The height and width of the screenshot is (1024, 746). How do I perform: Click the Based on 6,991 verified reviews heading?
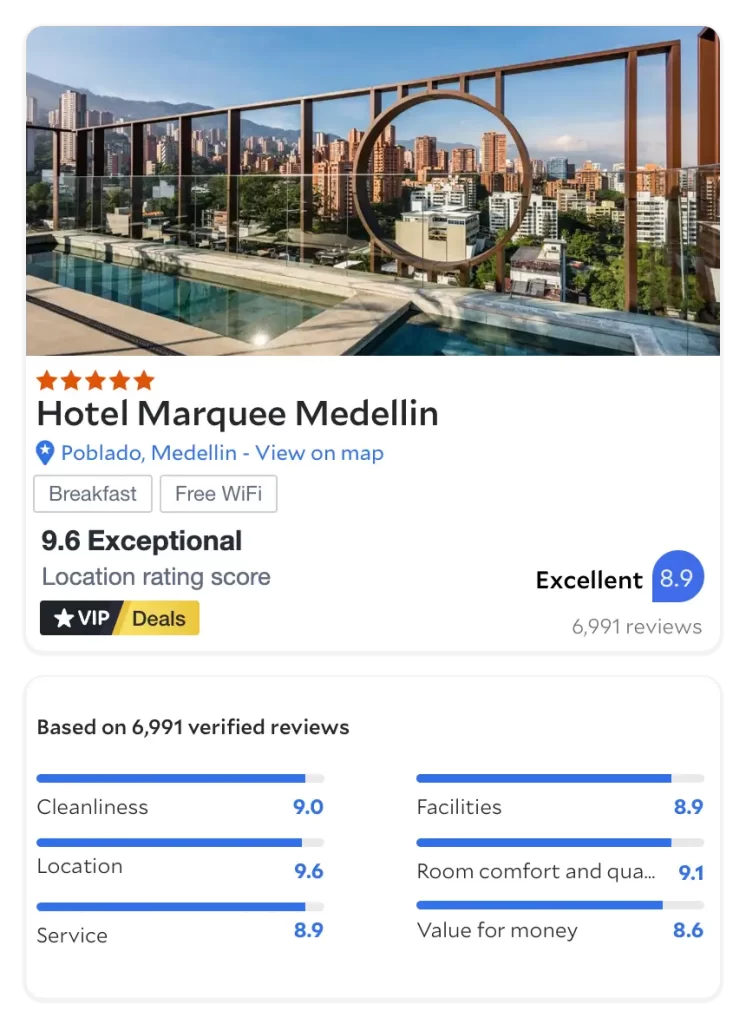tap(193, 728)
